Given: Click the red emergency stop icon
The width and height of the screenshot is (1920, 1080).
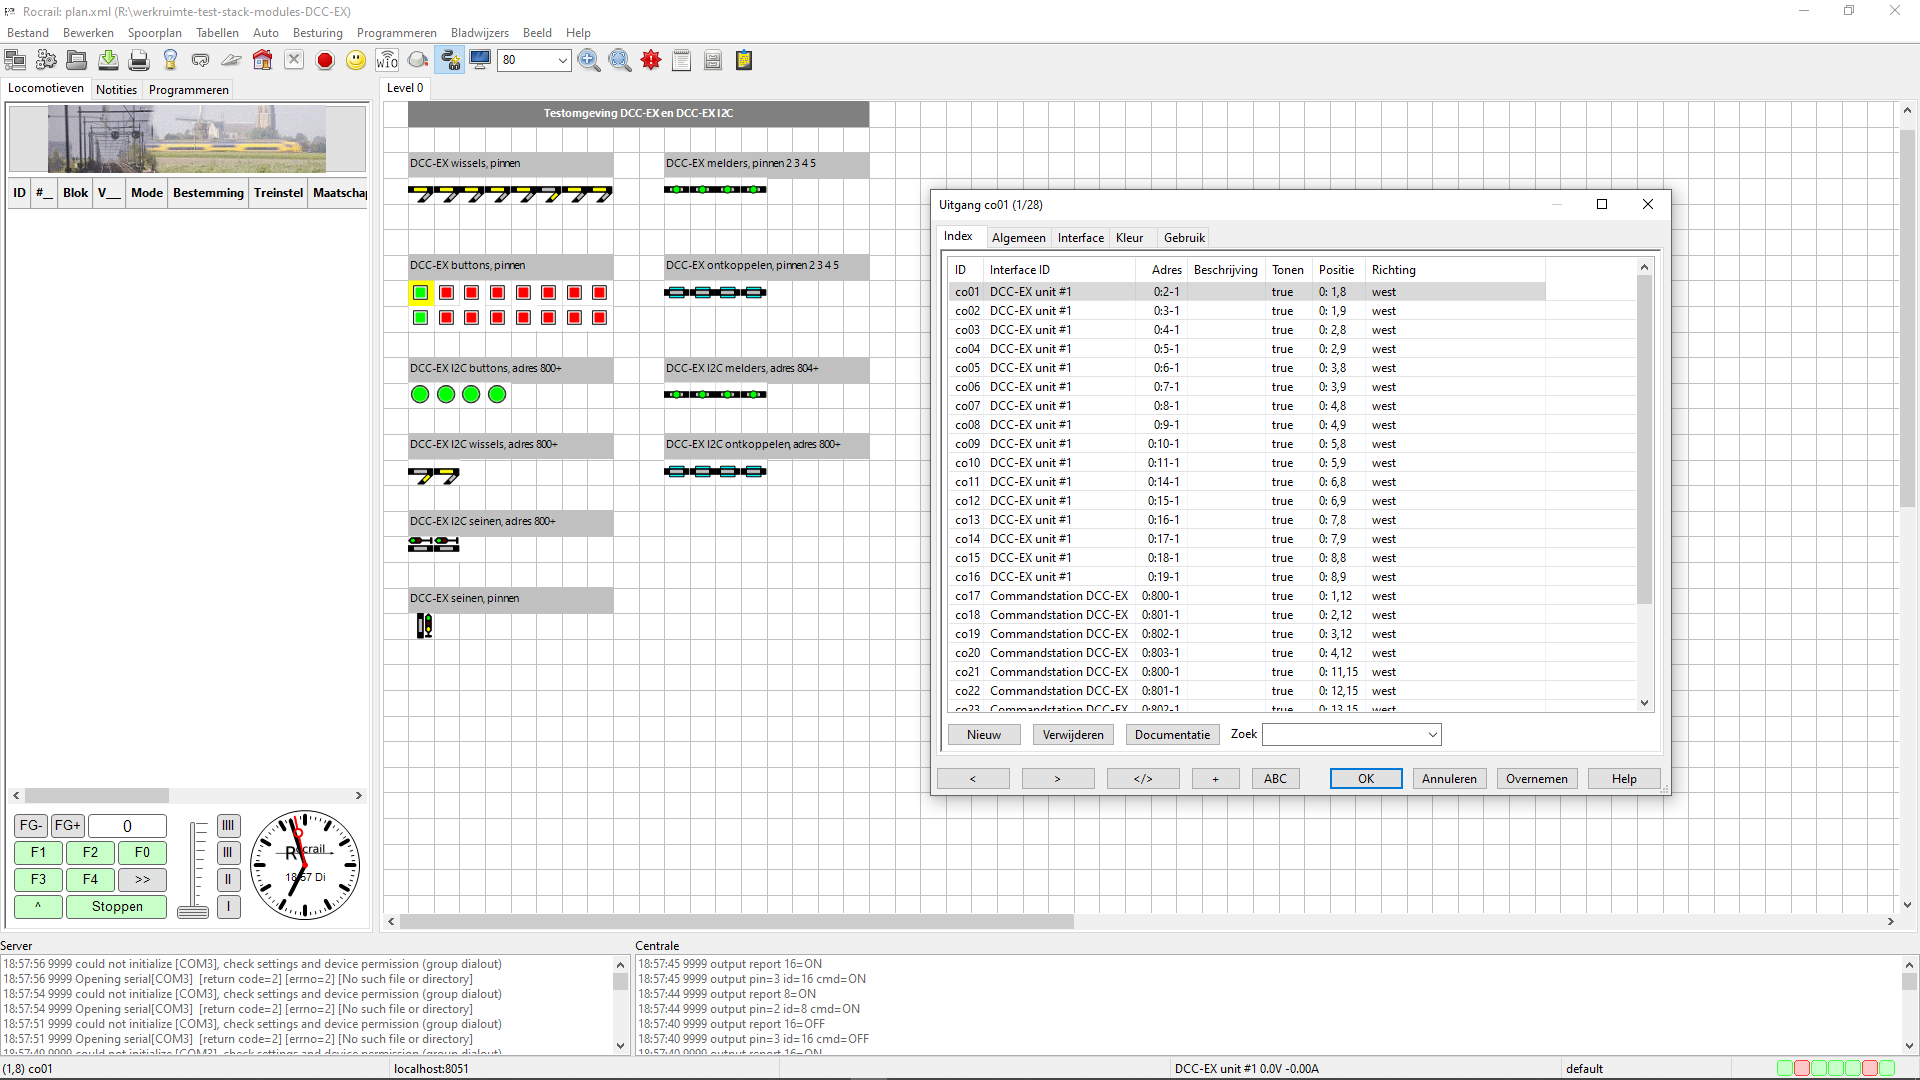Looking at the screenshot, I should point(325,61).
